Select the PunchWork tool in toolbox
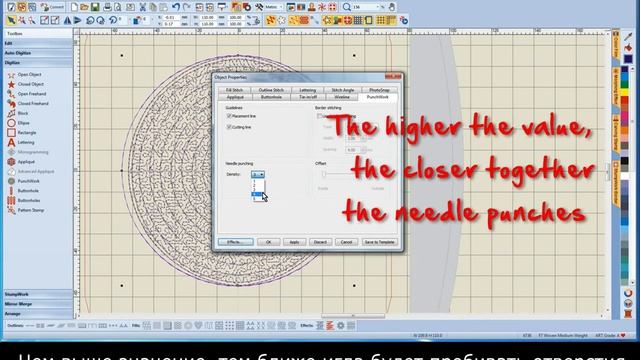640x360 pixels. click(23, 181)
